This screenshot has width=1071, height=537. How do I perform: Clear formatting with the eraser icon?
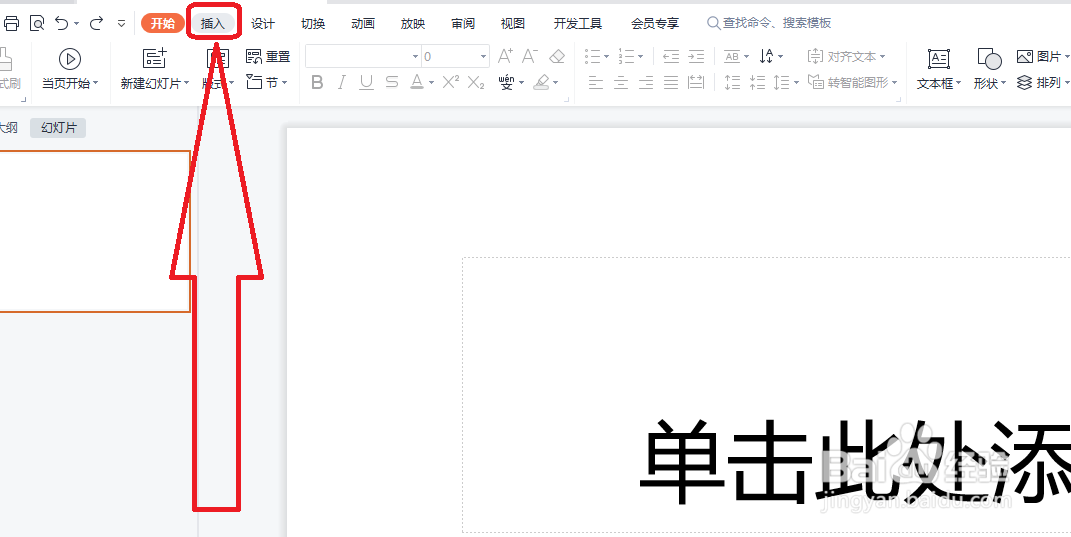557,56
